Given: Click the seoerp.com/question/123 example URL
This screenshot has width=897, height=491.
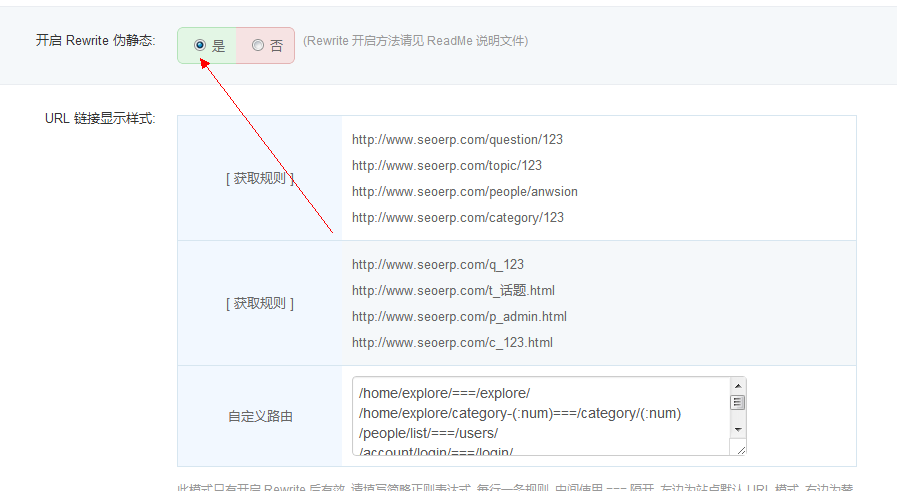Looking at the screenshot, I should click(457, 140).
